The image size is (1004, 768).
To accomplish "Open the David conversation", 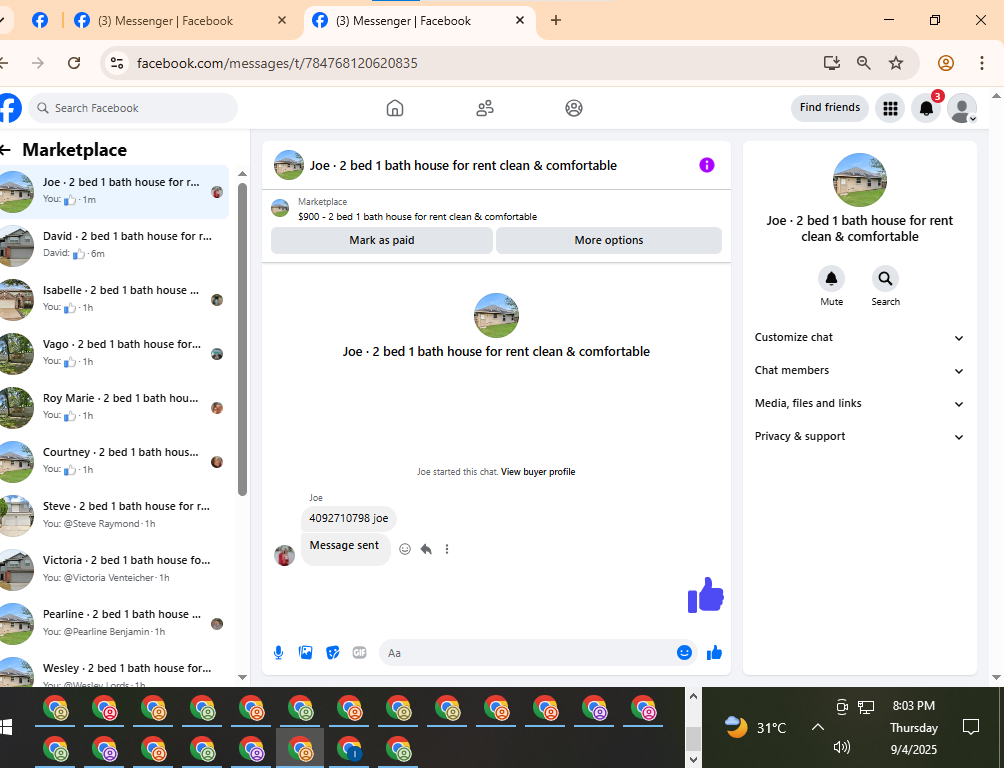I will click(x=114, y=246).
